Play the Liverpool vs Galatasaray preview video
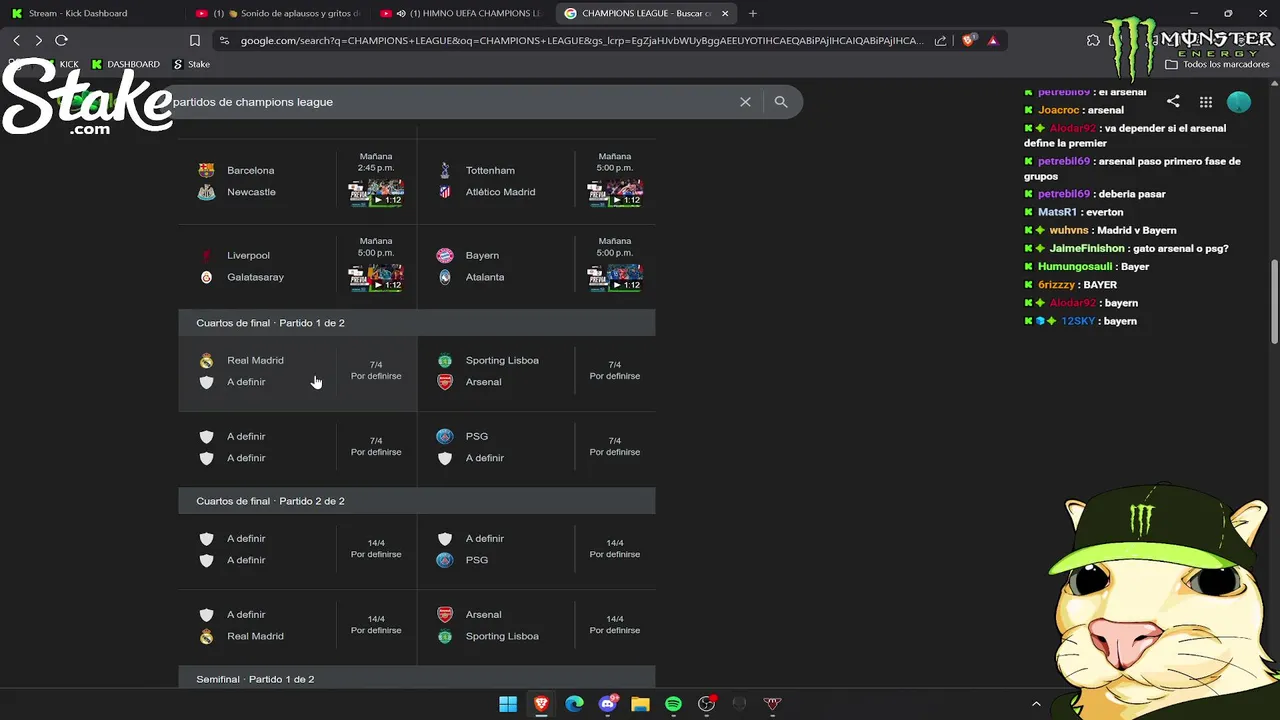 point(376,278)
